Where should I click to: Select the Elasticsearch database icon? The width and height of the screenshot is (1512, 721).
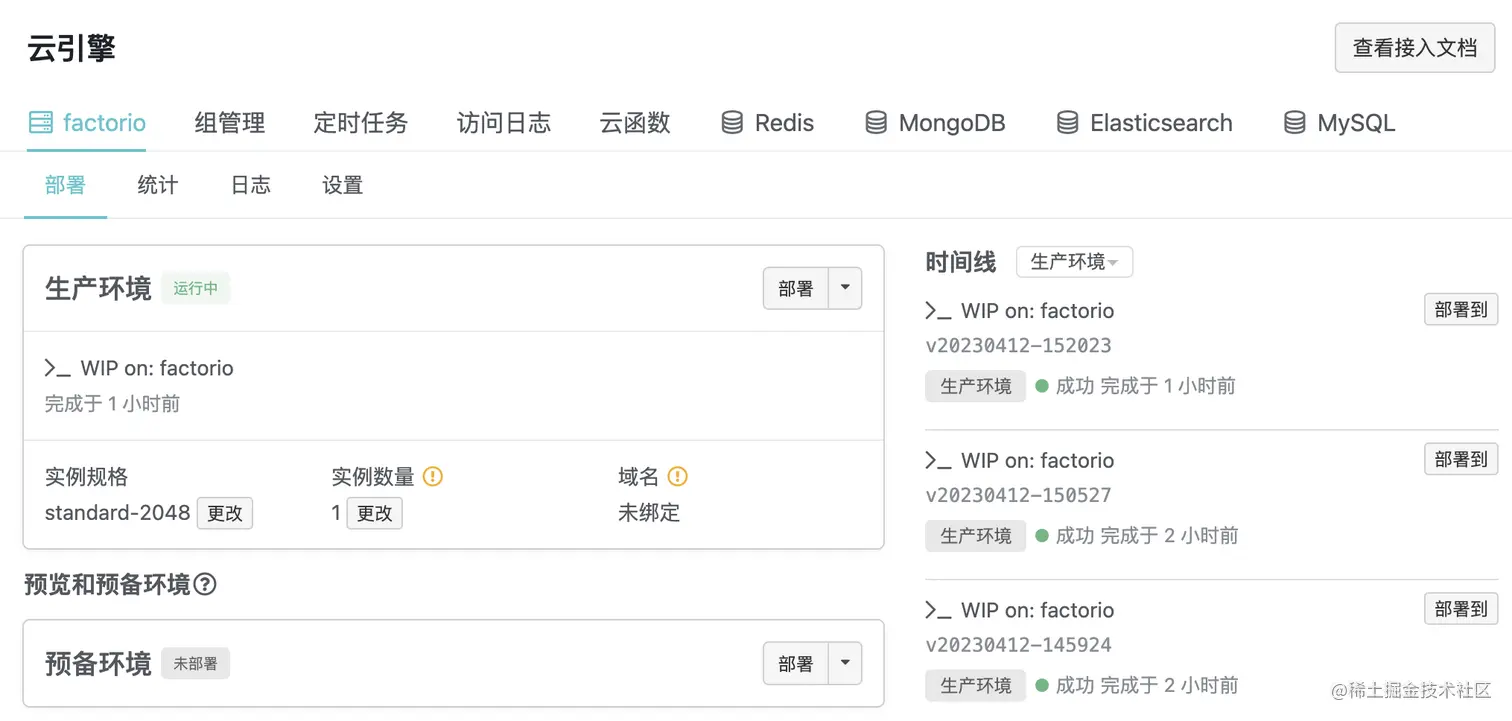(x=1067, y=122)
